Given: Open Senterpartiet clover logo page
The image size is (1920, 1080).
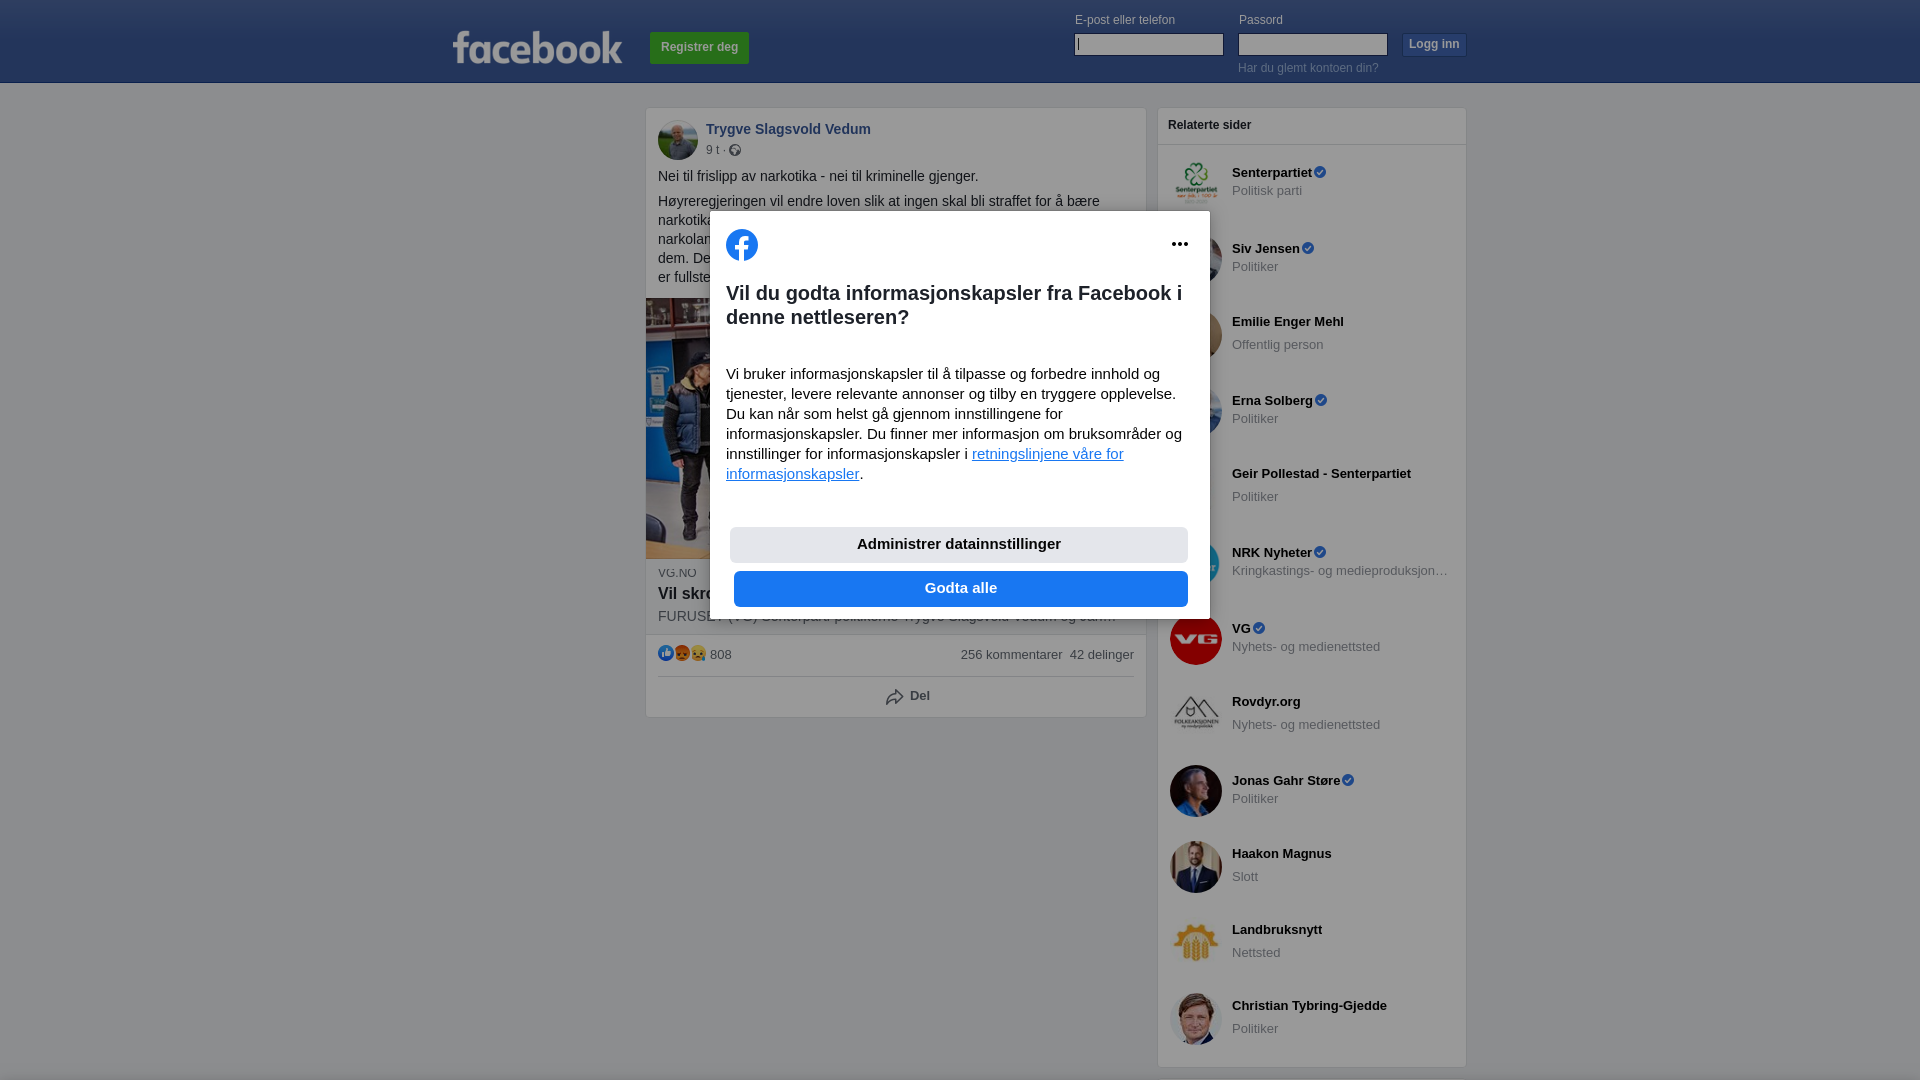Looking at the screenshot, I should 1196,183.
